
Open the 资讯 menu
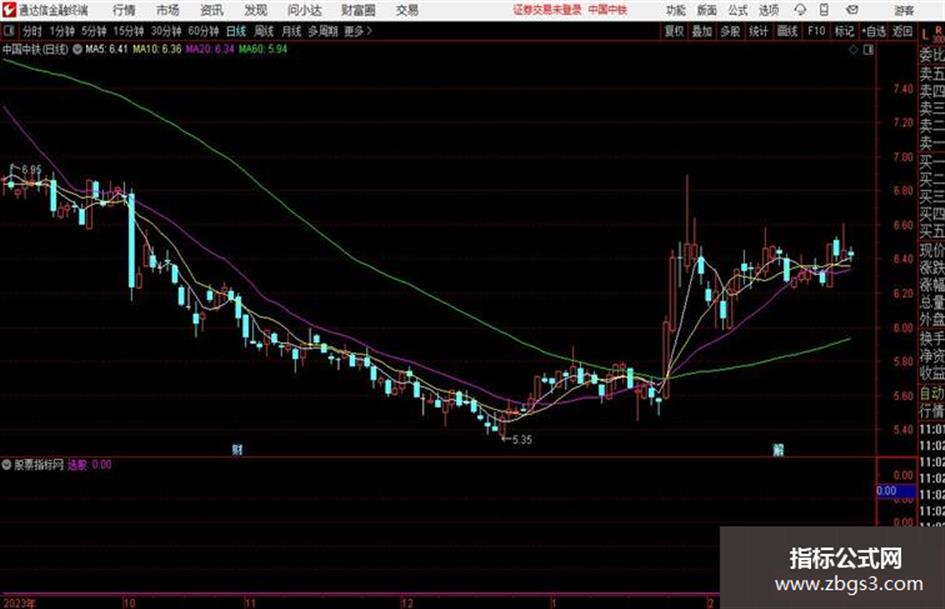(212, 10)
